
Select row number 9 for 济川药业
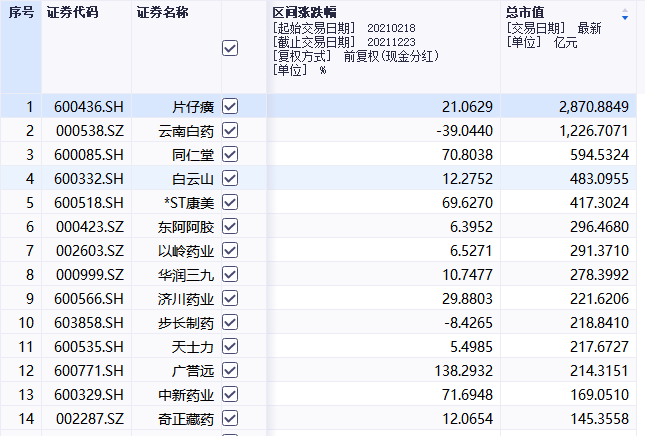[30, 299]
